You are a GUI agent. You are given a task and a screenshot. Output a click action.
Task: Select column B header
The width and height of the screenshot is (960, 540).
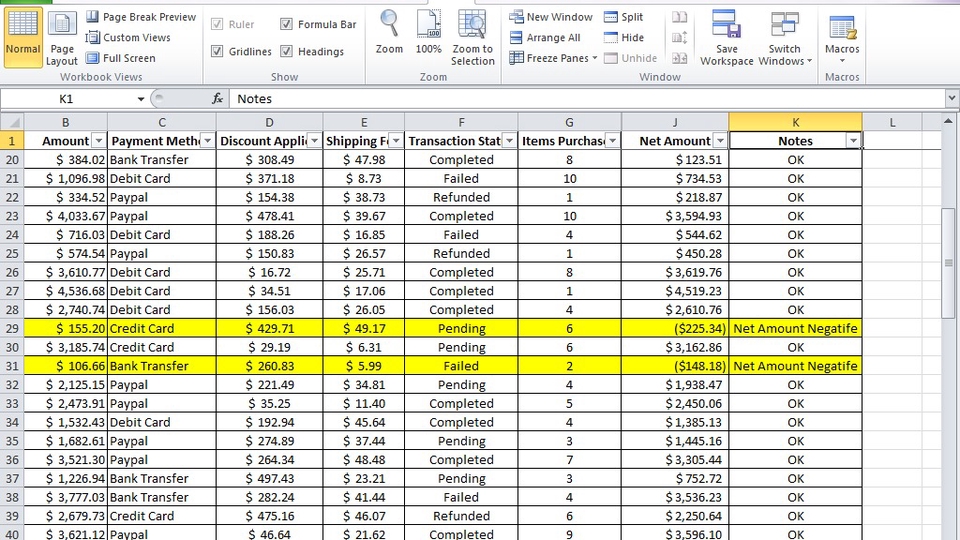(66, 122)
